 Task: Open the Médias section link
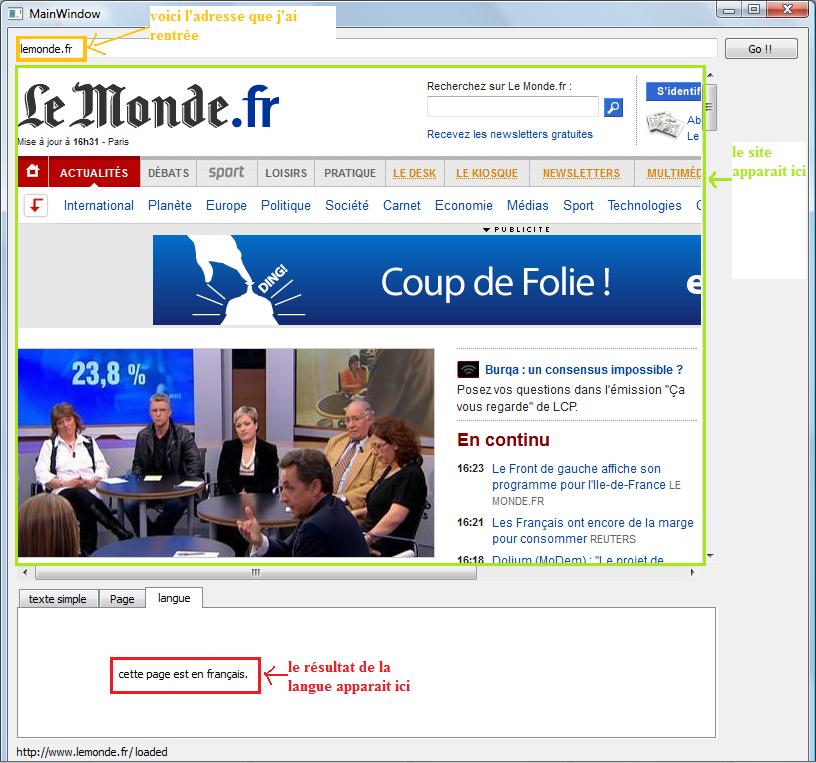coord(528,206)
